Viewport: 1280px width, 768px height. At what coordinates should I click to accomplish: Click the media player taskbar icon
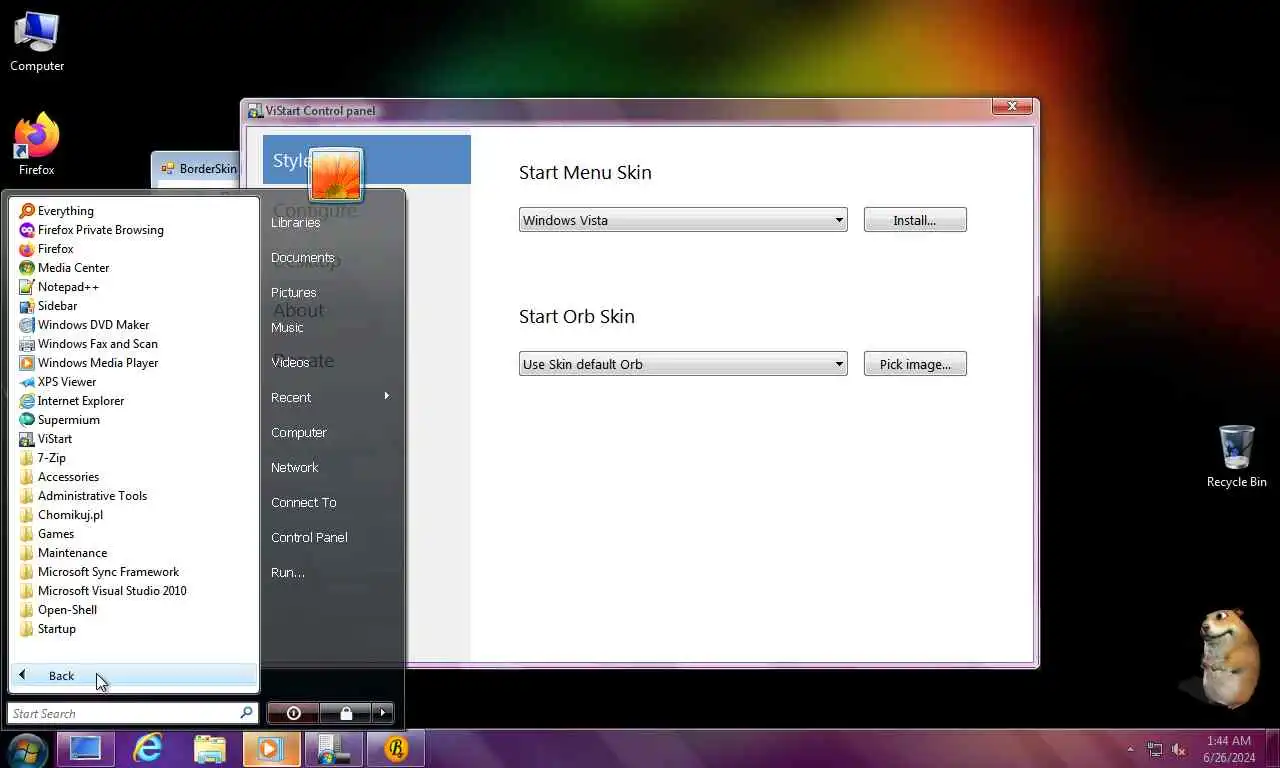[x=271, y=749]
